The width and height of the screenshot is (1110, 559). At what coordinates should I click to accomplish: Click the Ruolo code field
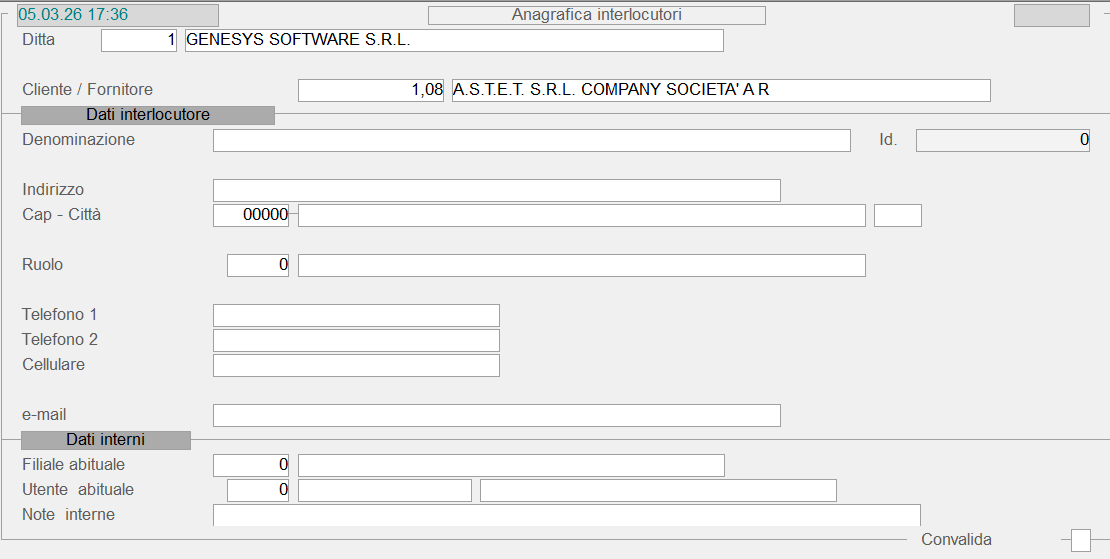click(x=258, y=265)
